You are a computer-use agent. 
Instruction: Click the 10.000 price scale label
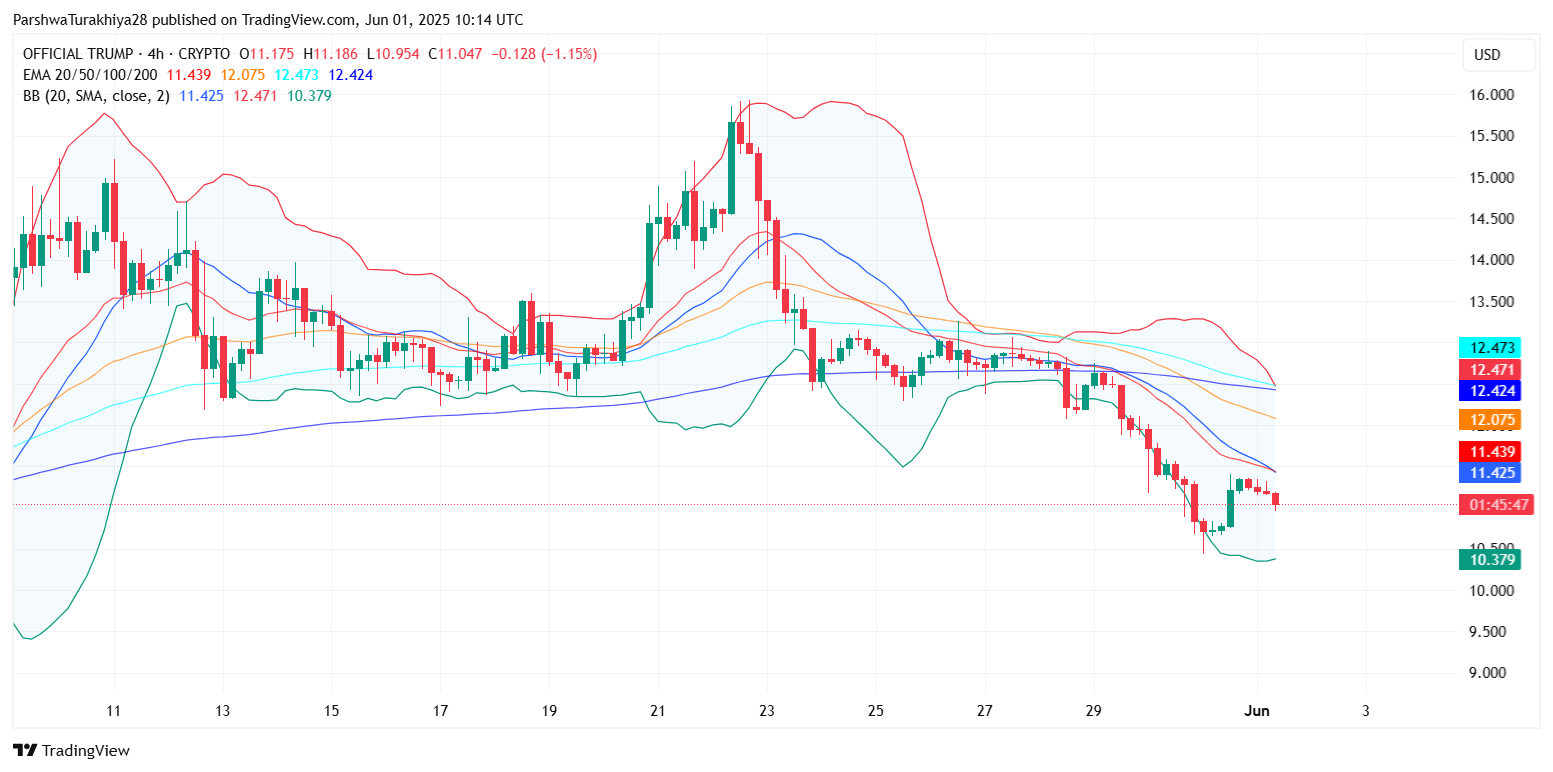pyautogui.click(x=1493, y=590)
